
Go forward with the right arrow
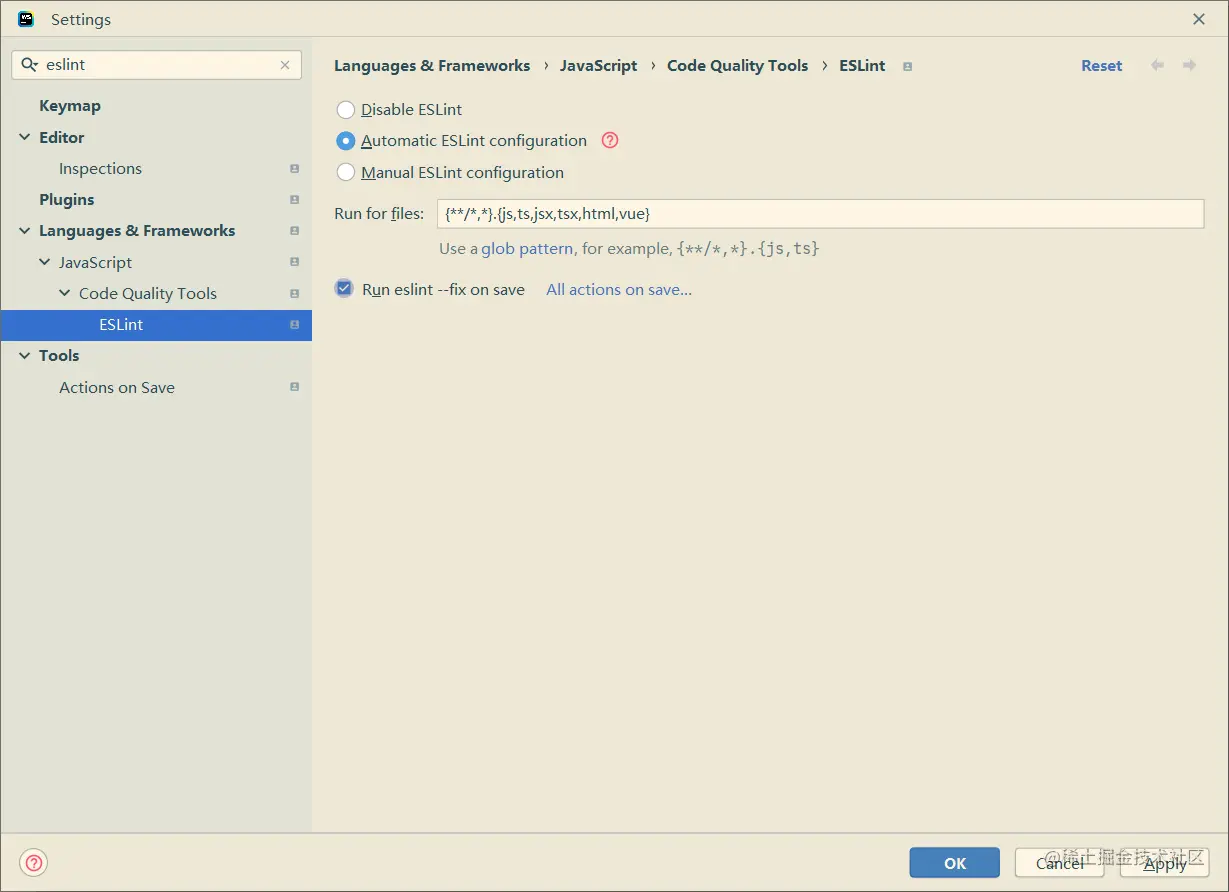click(1189, 65)
